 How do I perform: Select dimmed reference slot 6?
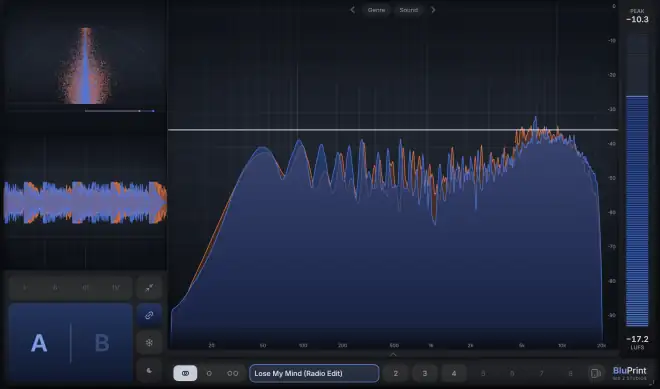[x=512, y=373]
